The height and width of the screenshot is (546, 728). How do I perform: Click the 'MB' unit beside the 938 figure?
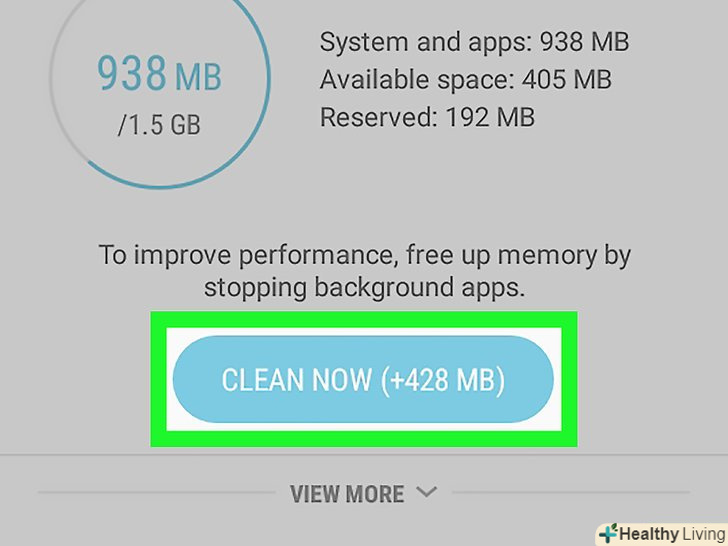point(198,77)
